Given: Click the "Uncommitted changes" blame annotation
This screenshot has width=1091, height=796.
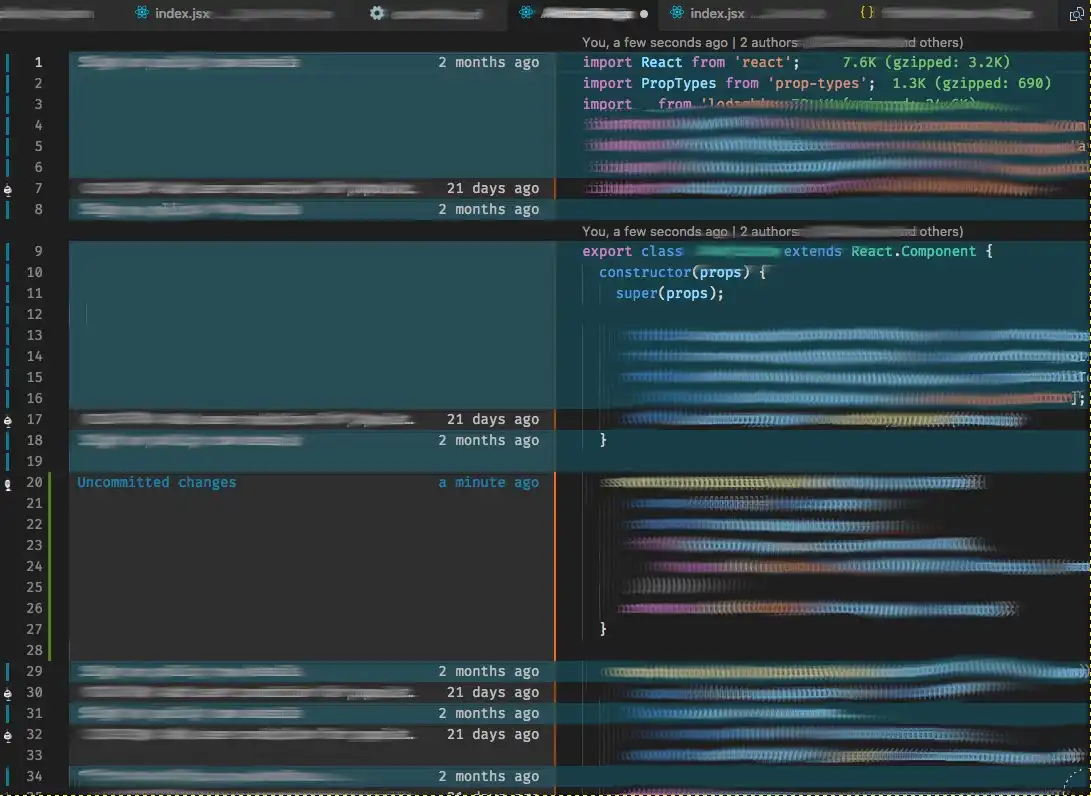Looking at the screenshot, I should point(157,482).
